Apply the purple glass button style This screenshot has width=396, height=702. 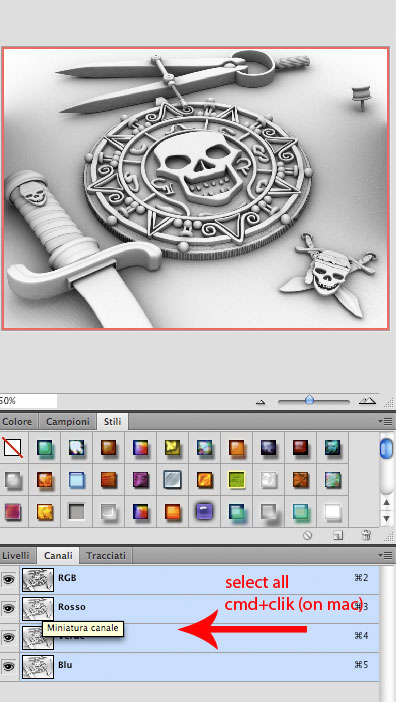point(204,511)
